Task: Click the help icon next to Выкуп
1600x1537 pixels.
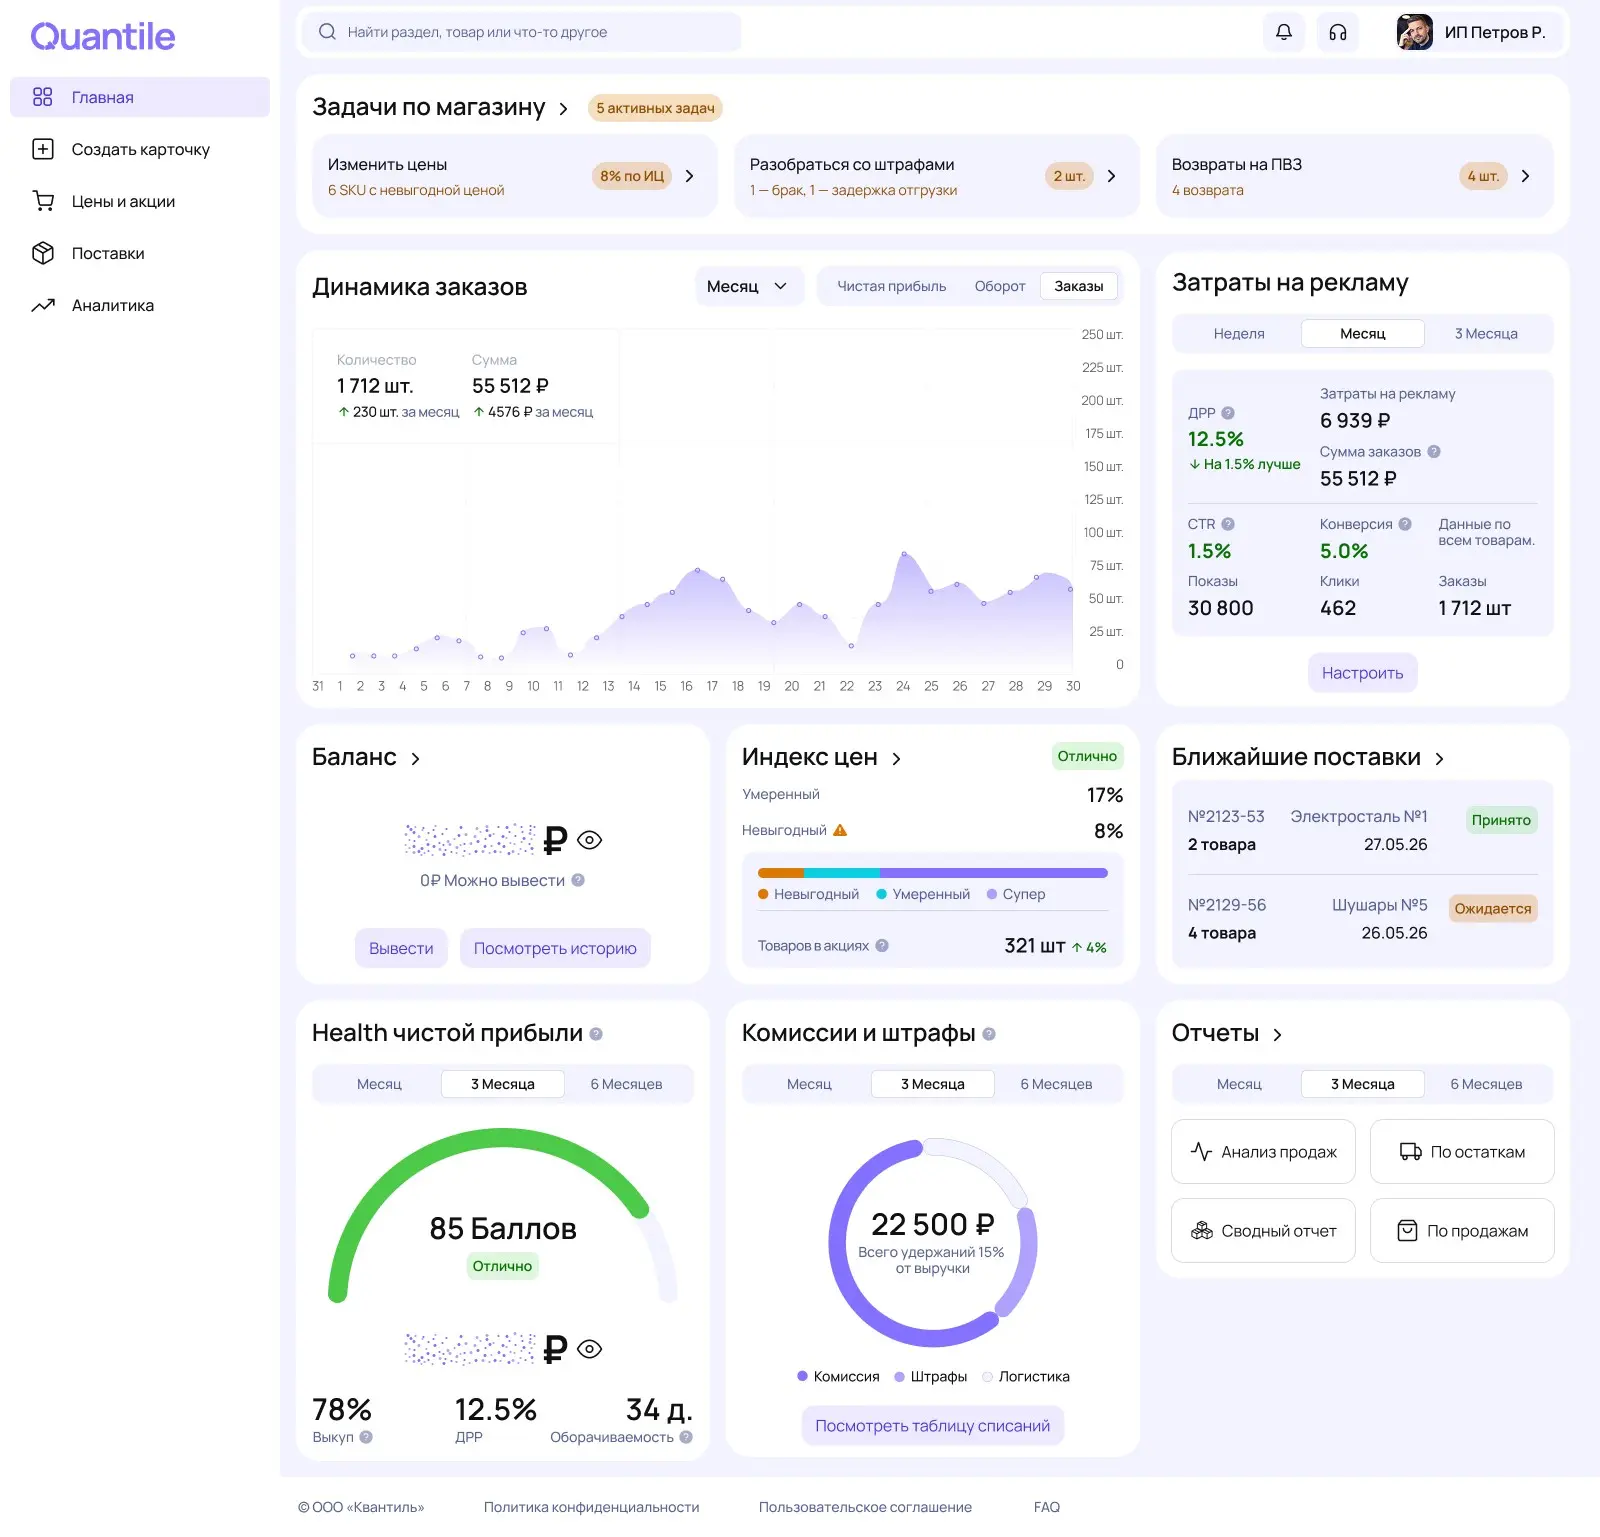Action: (366, 1437)
